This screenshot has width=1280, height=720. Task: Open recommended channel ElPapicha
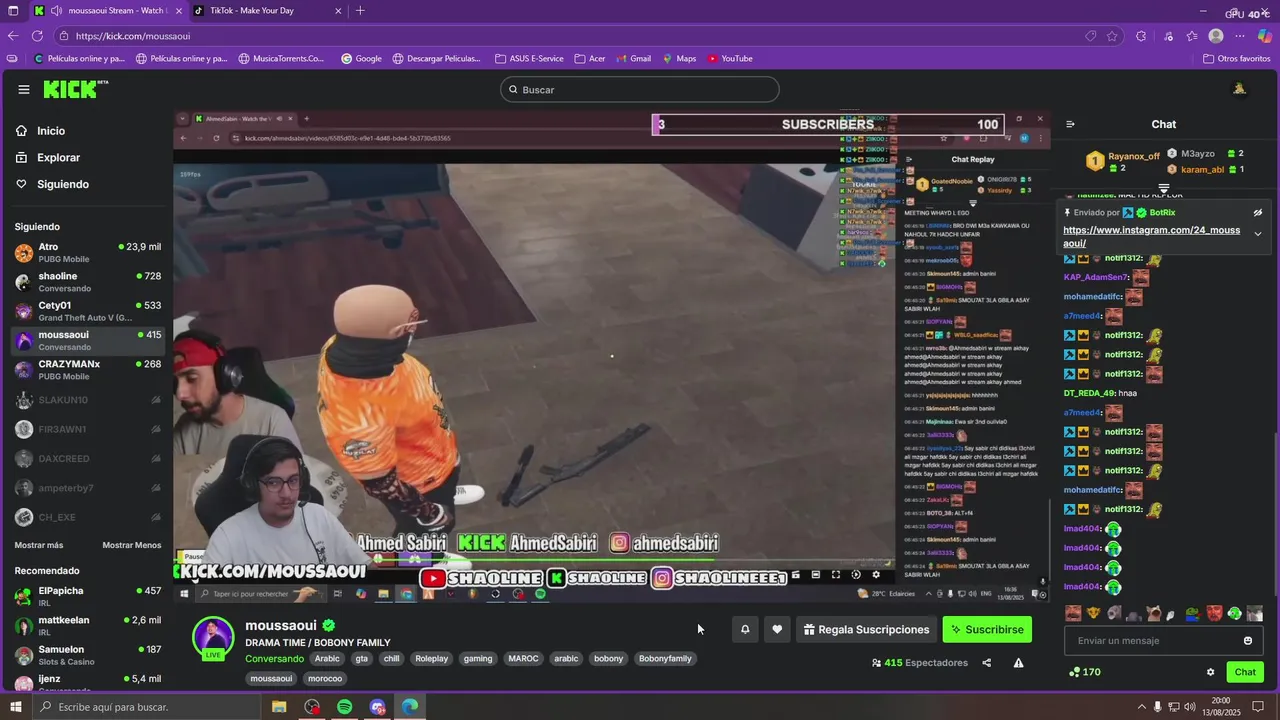pos(88,596)
